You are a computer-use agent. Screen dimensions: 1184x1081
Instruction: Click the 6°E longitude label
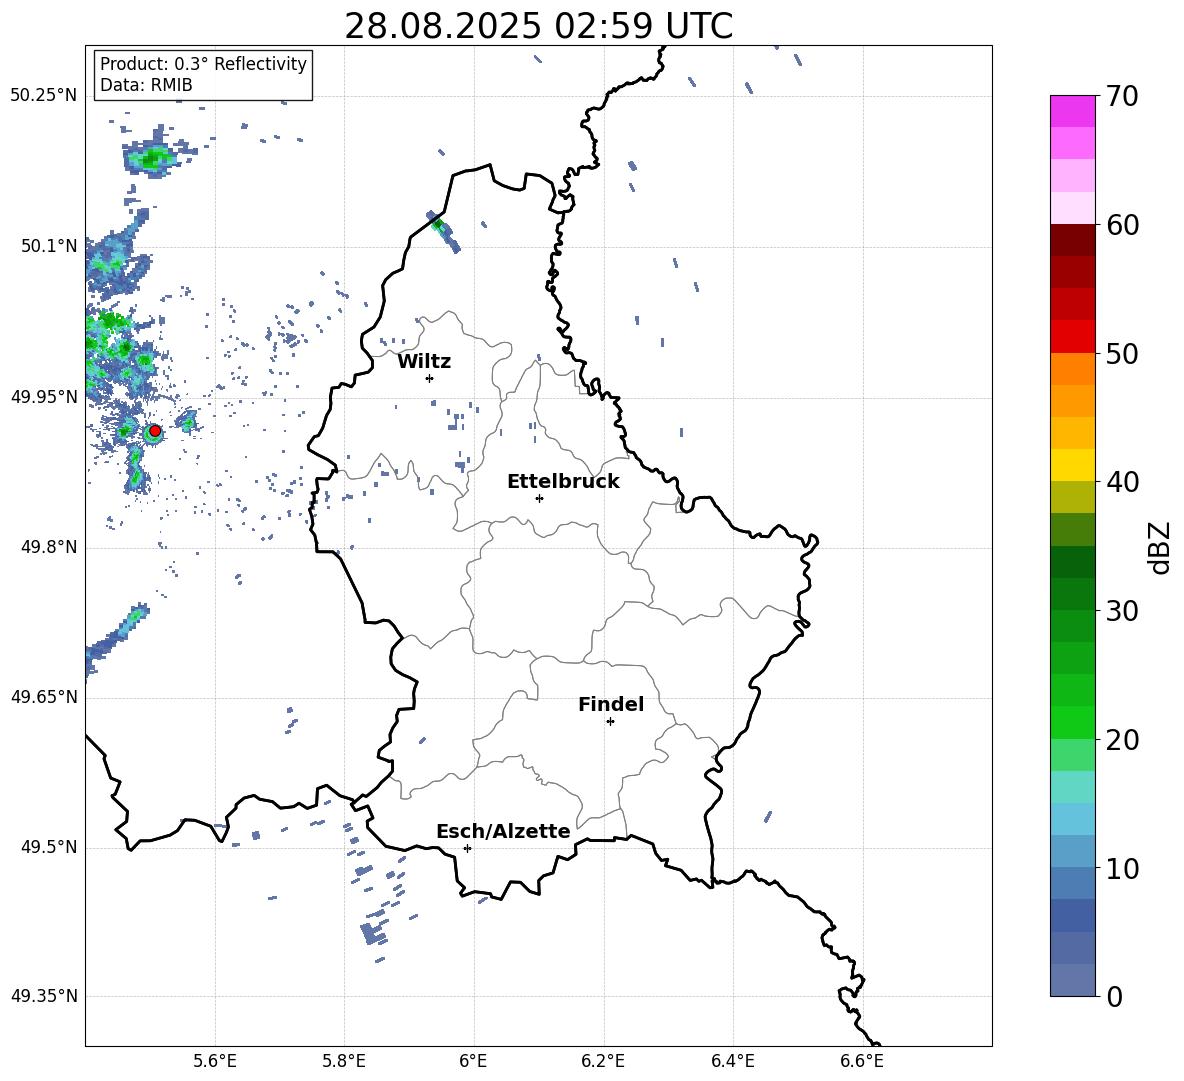tap(473, 1061)
